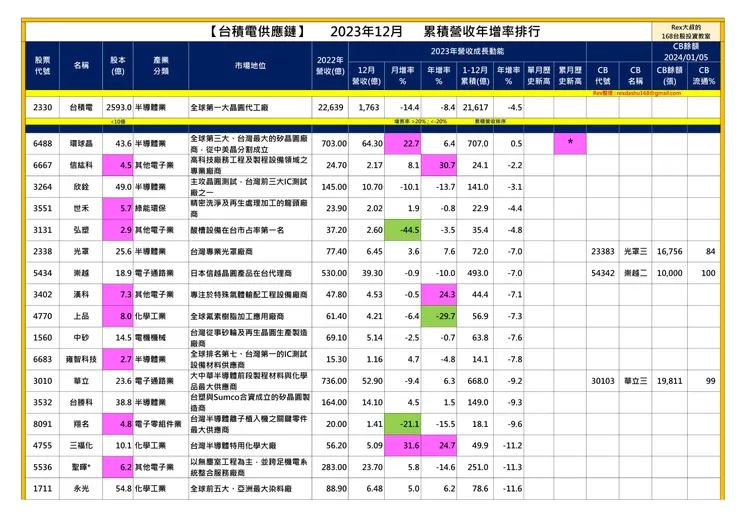Click the stock code cell 3010
Viewport: 740px width, 523px height.
pos(42,381)
